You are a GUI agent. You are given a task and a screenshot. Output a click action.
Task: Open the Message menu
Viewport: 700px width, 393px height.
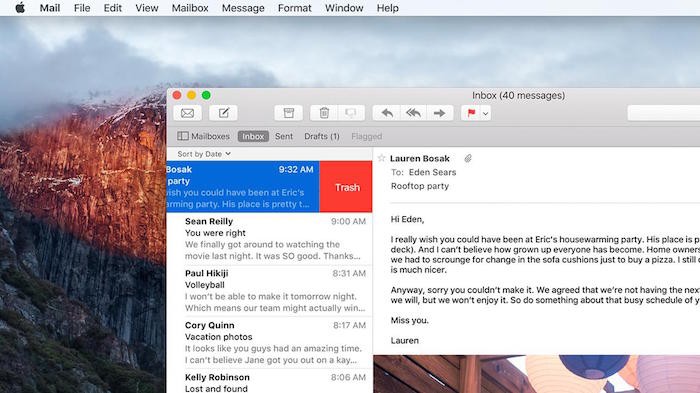pos(243,8)
